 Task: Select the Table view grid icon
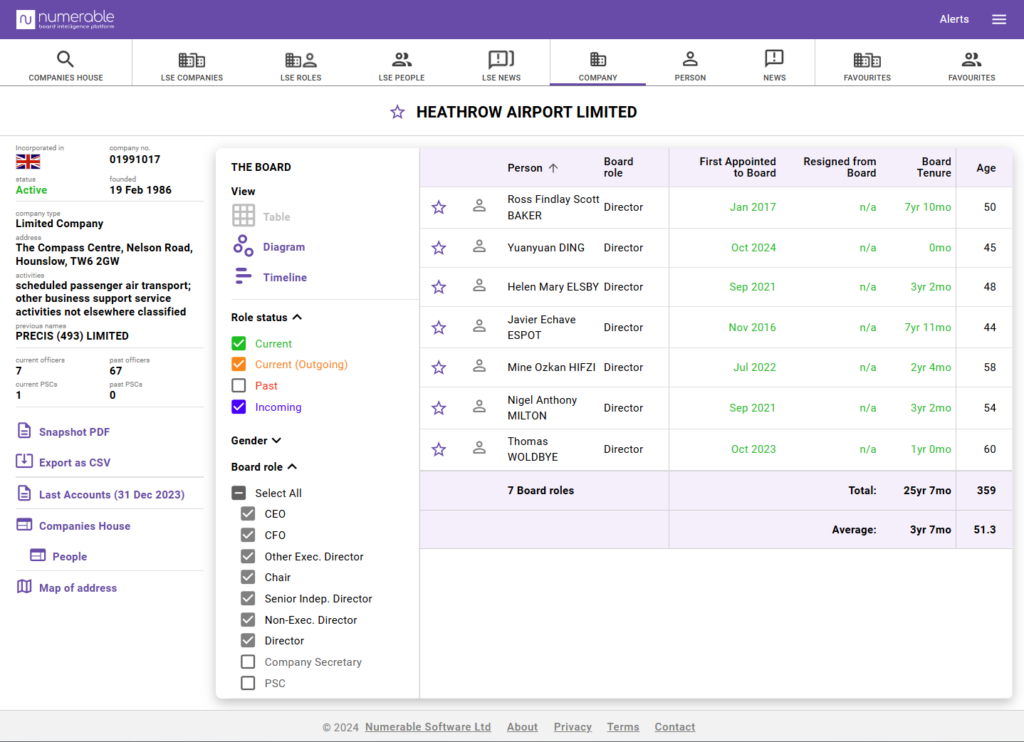tap(244, 216)
